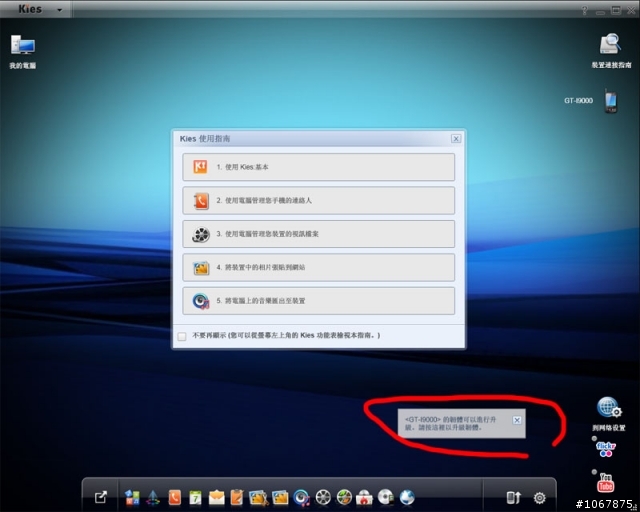640x512 pixels.
Task: Open the green film reel converter icon in dock
Action: [x=344, y=498]
